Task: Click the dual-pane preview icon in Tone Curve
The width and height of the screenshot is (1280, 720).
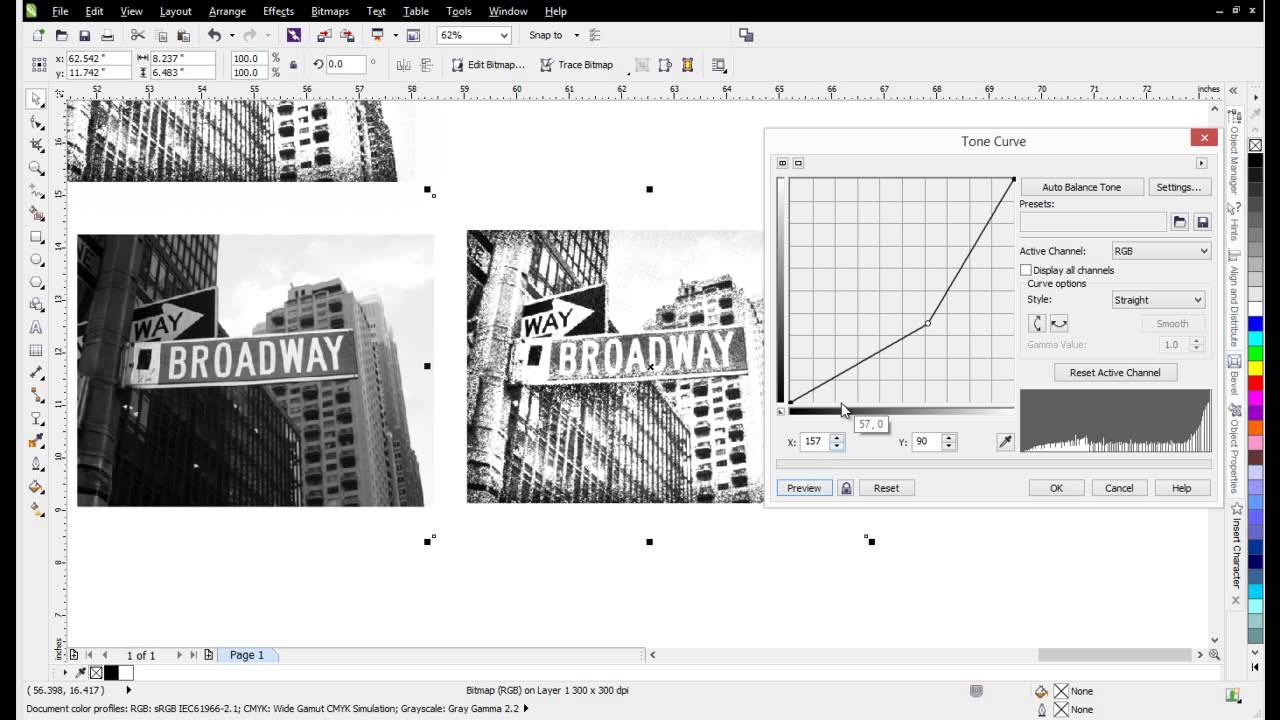Action: click(x=783, y=163)
